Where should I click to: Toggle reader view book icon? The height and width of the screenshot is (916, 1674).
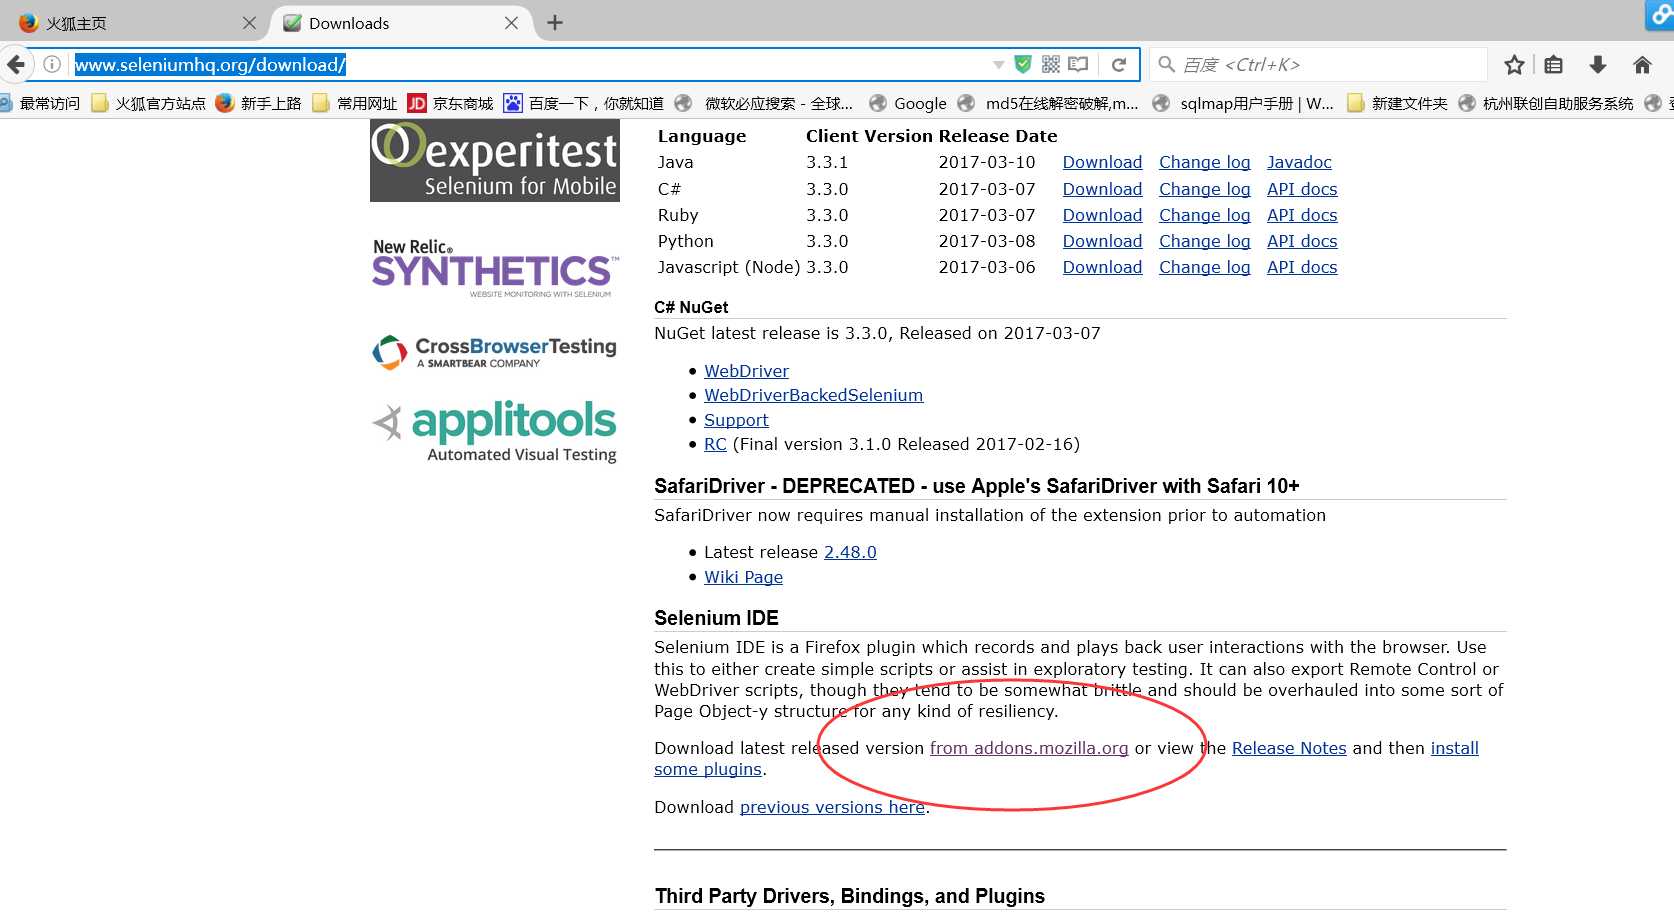coord(1078,64)
